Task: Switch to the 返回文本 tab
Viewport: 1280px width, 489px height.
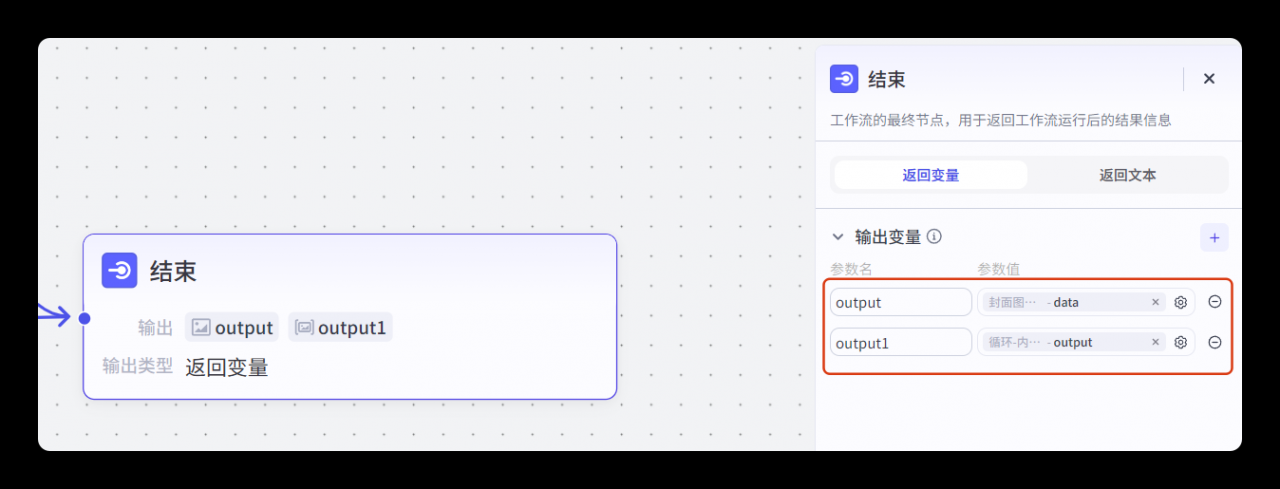Action: [1128, 175]
